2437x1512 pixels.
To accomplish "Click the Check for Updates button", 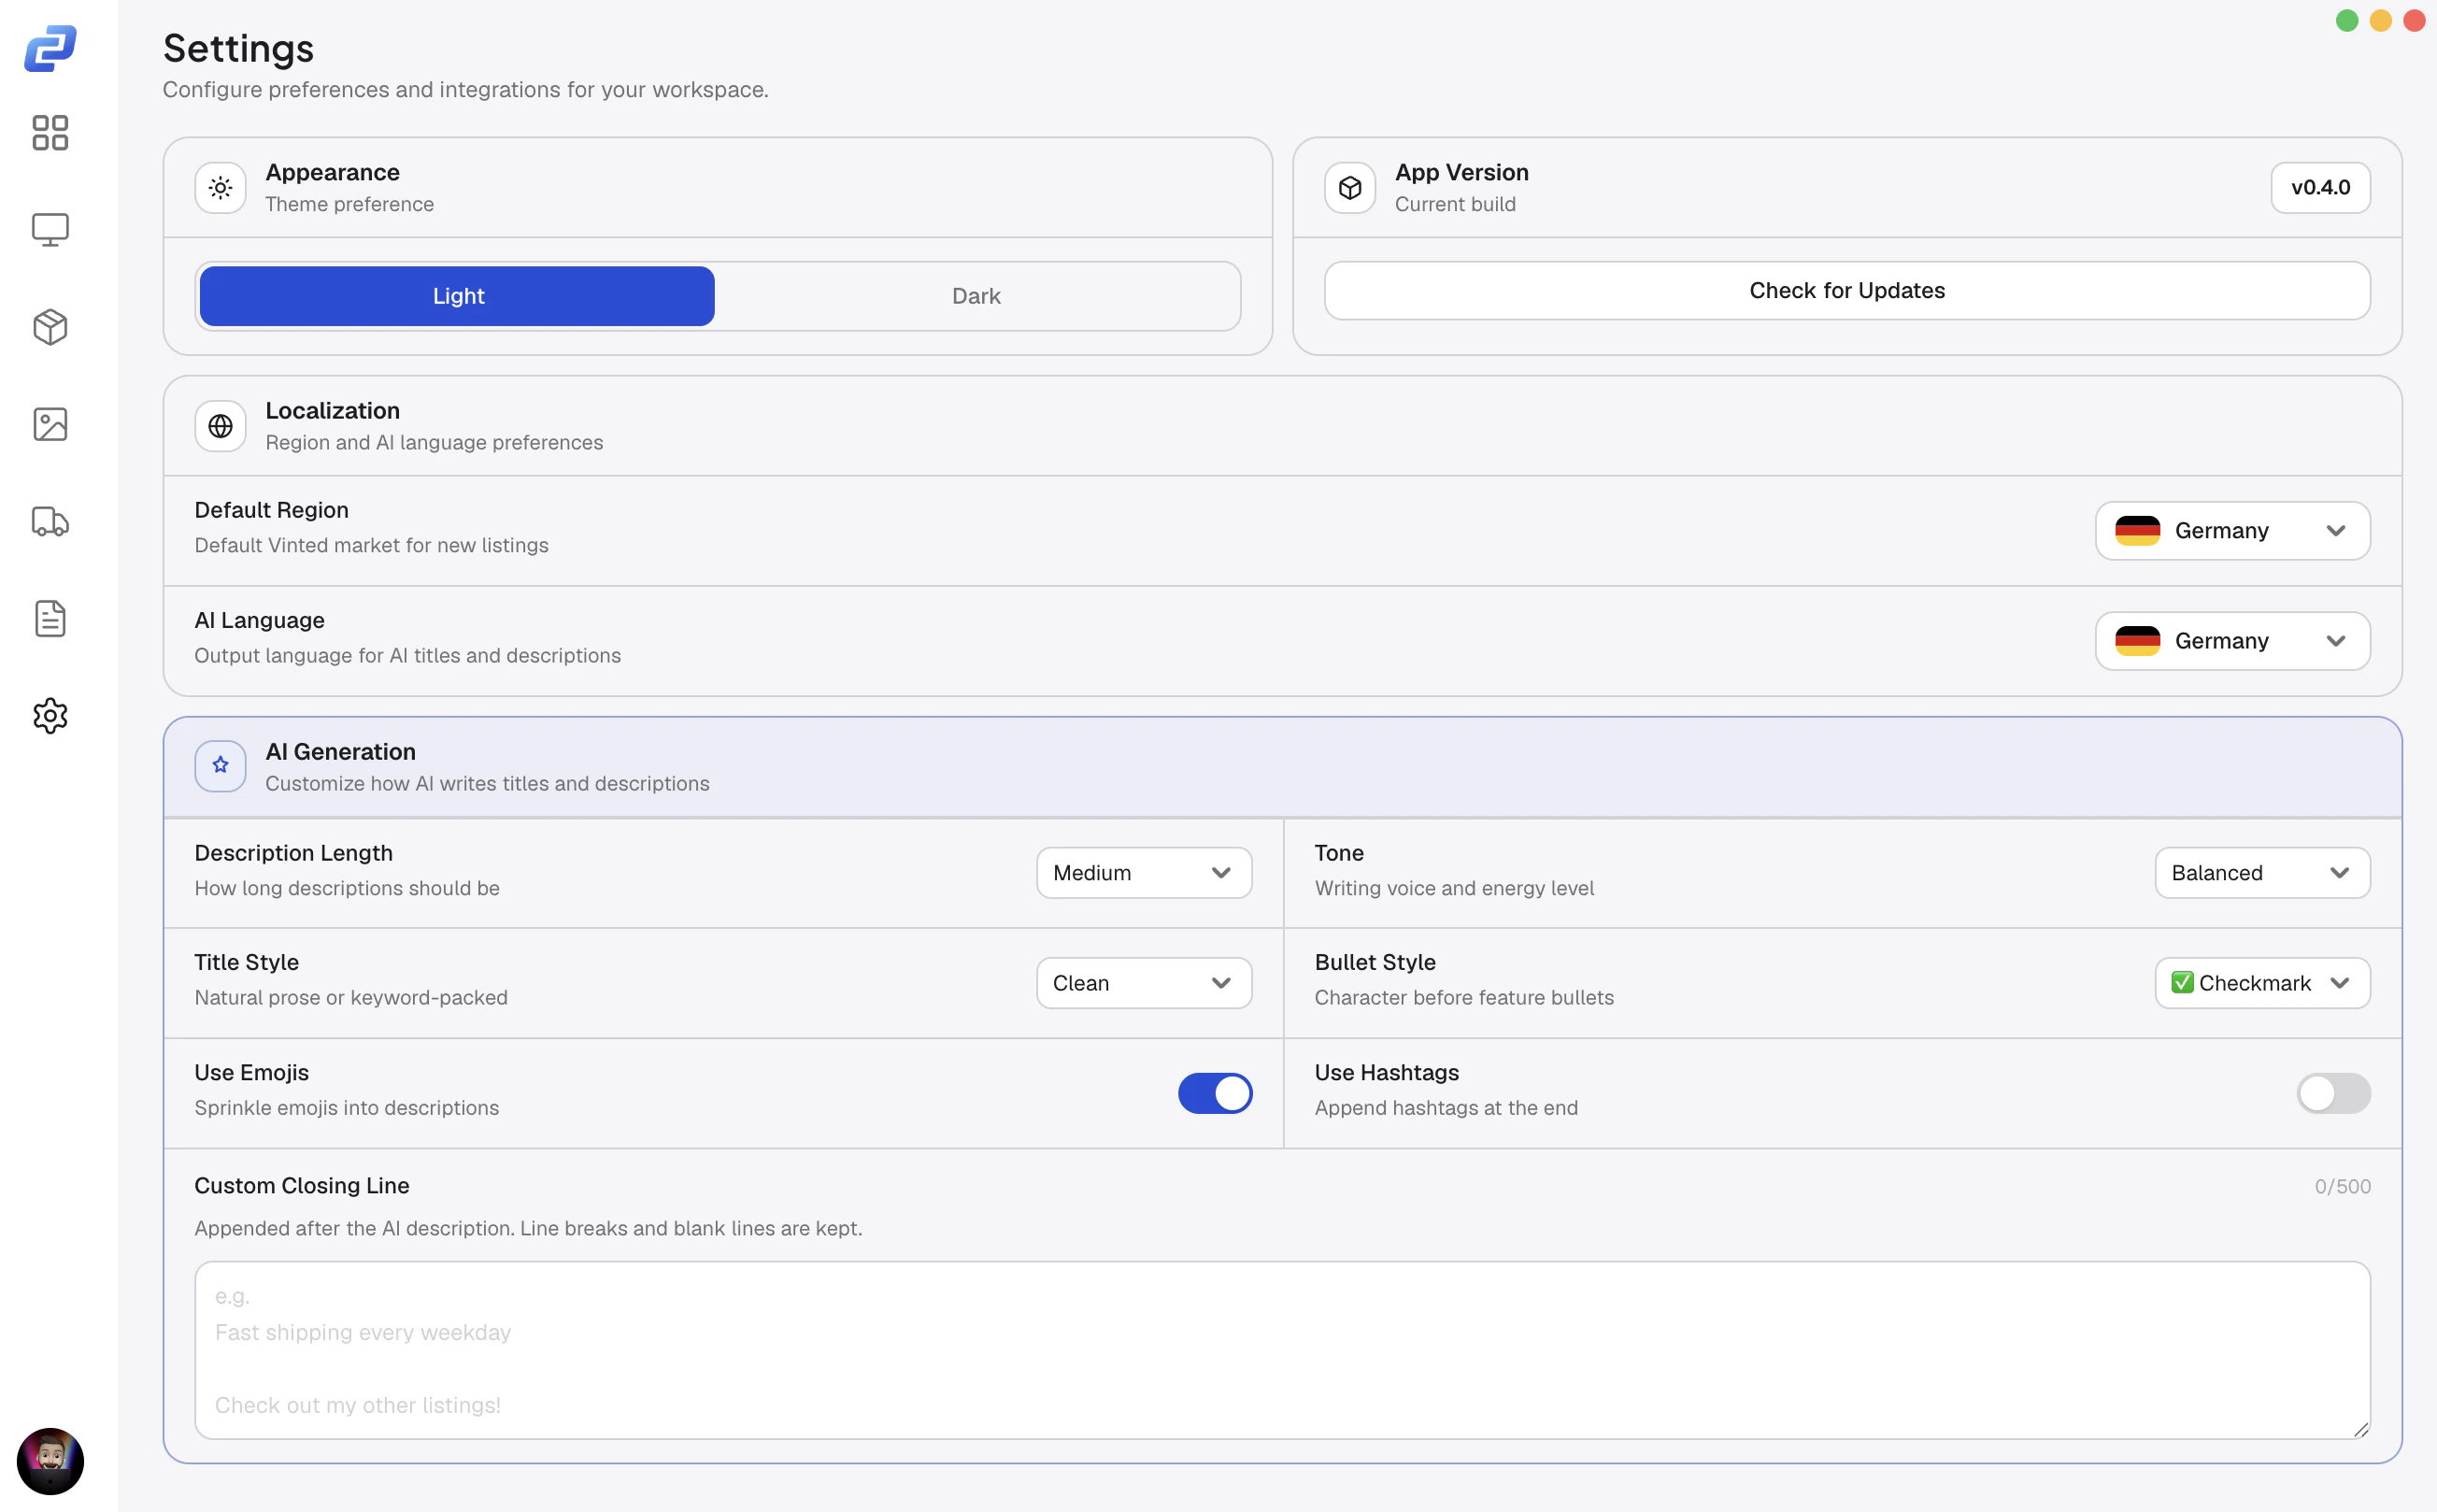I will pyautogui.click(x=1847, y=290).
